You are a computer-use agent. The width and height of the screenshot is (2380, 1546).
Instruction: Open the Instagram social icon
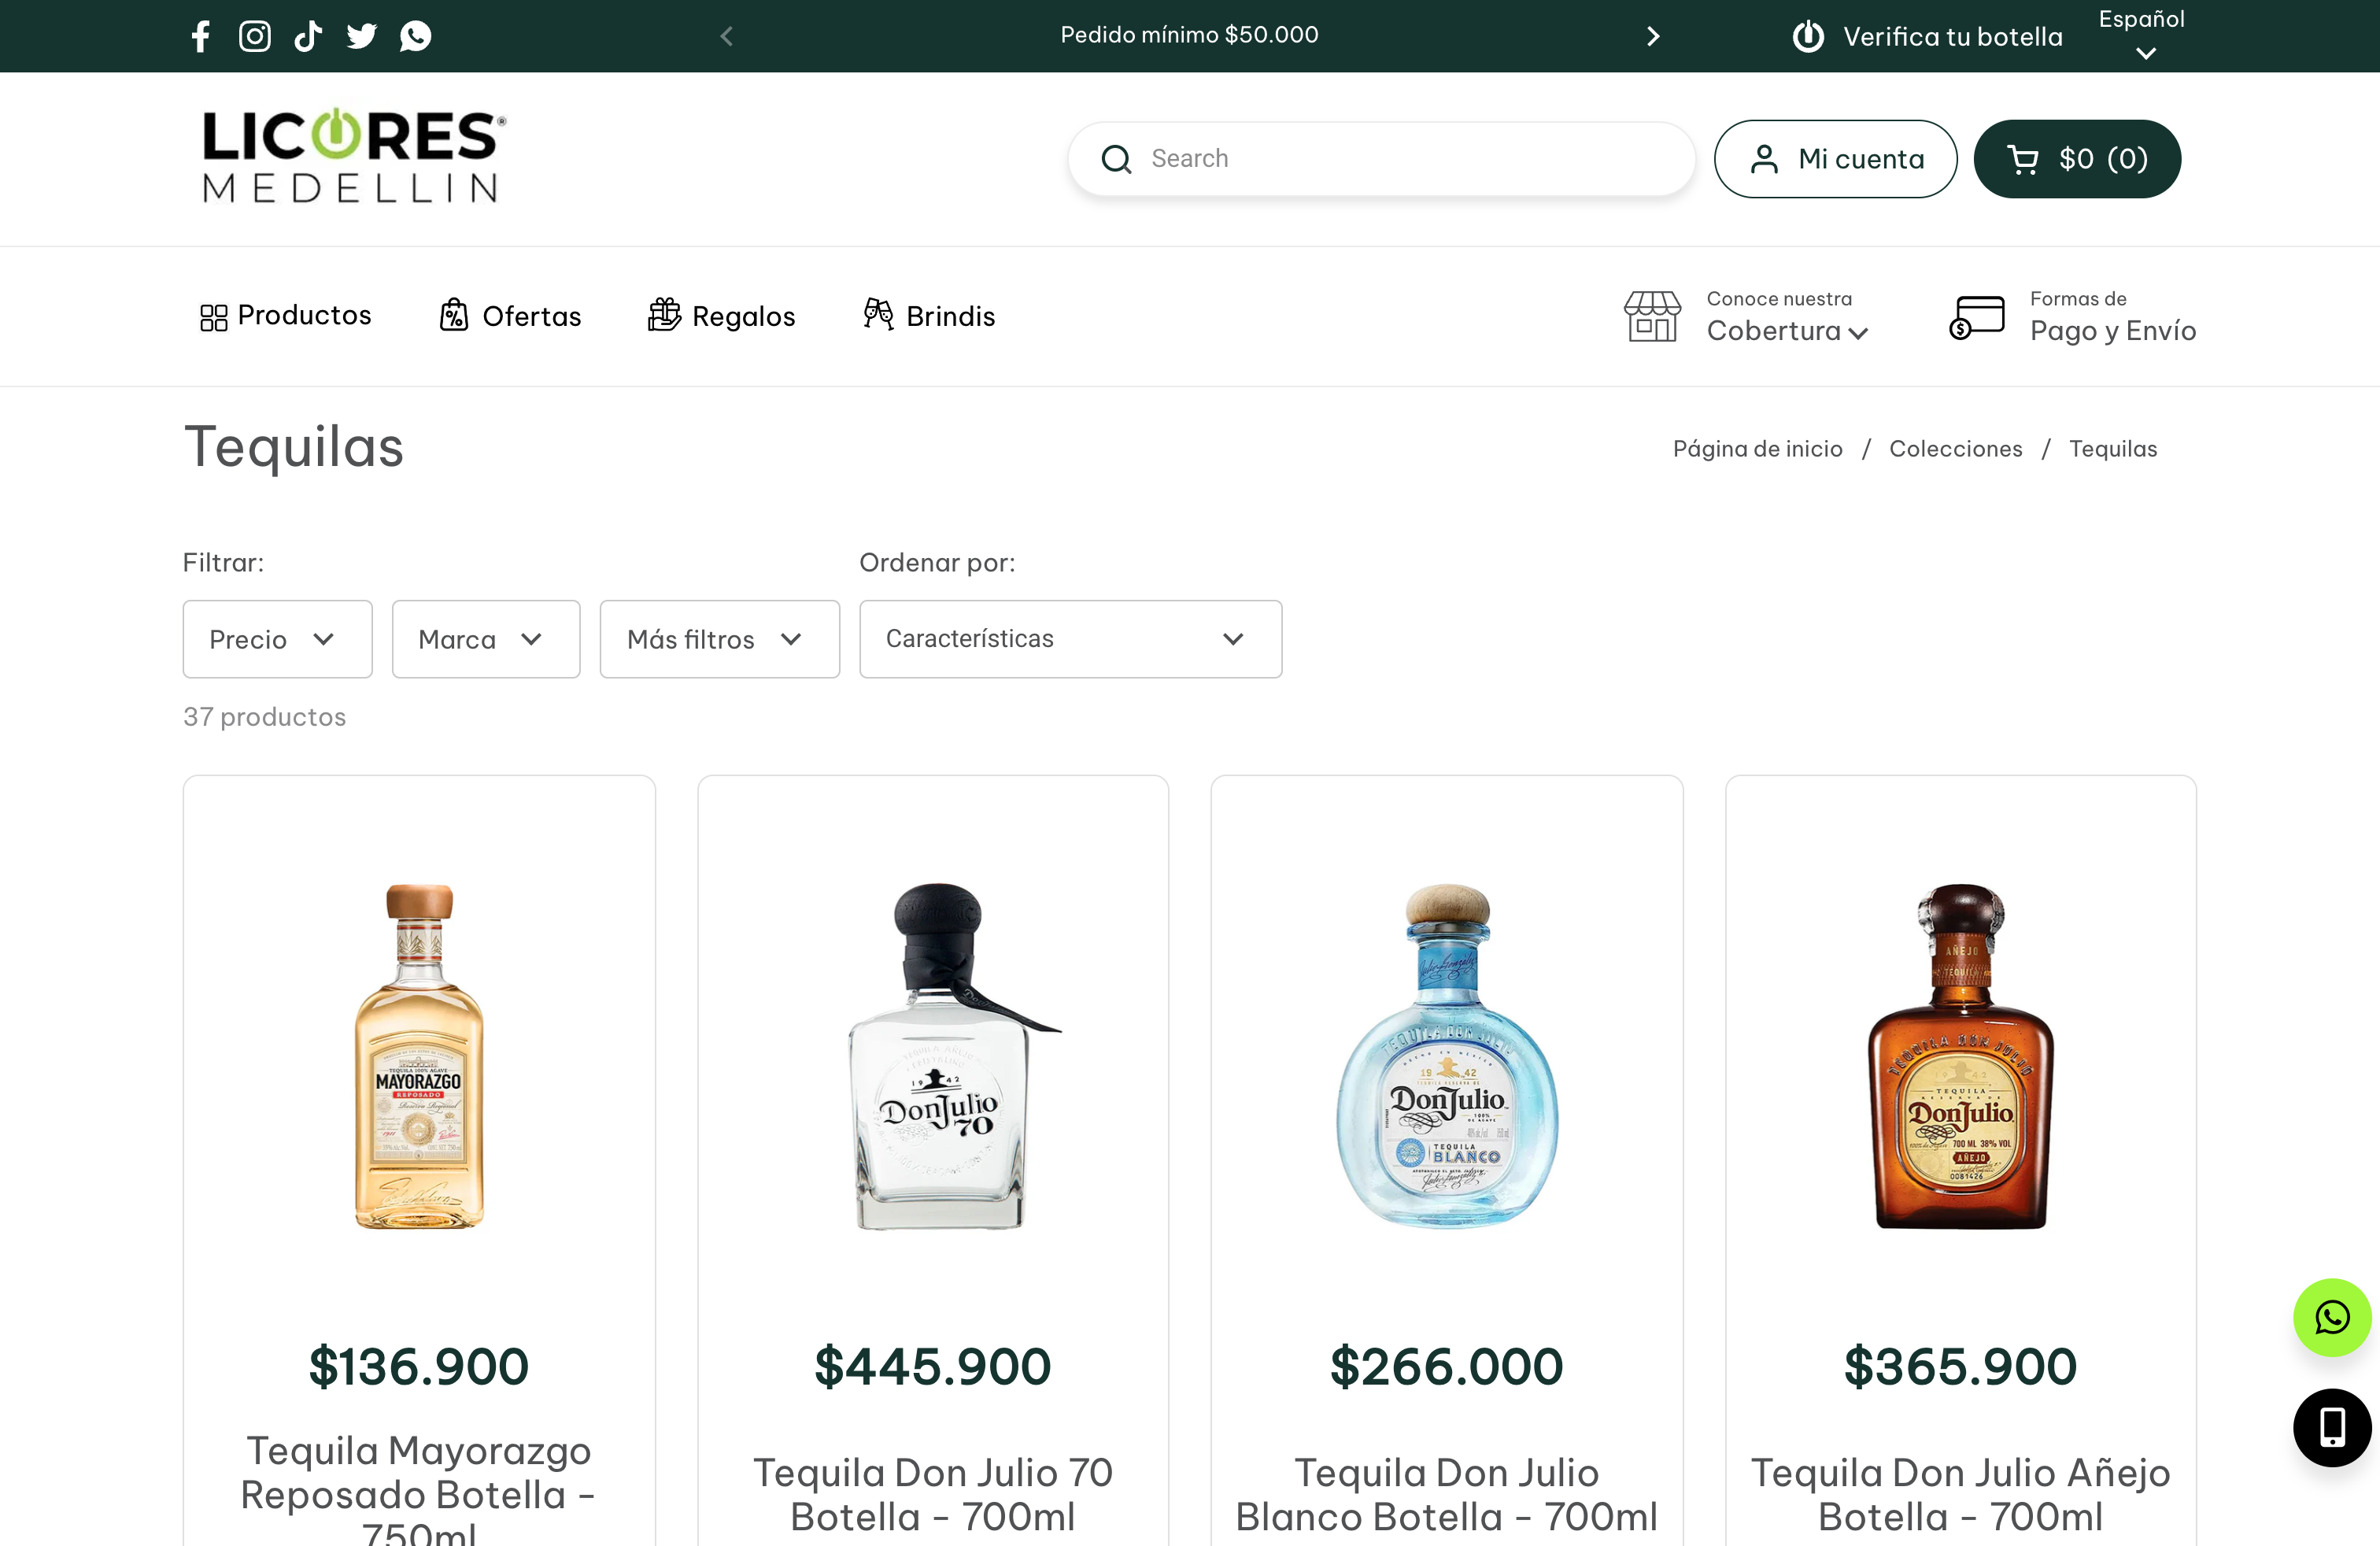255,36
